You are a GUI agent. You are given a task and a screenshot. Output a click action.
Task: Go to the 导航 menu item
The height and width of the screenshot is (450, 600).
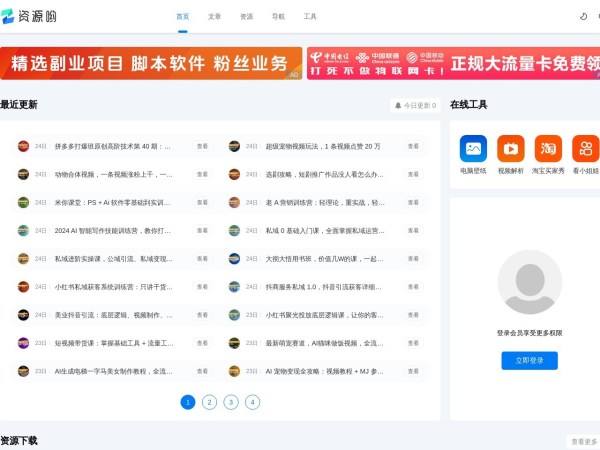tap(278, 17)
